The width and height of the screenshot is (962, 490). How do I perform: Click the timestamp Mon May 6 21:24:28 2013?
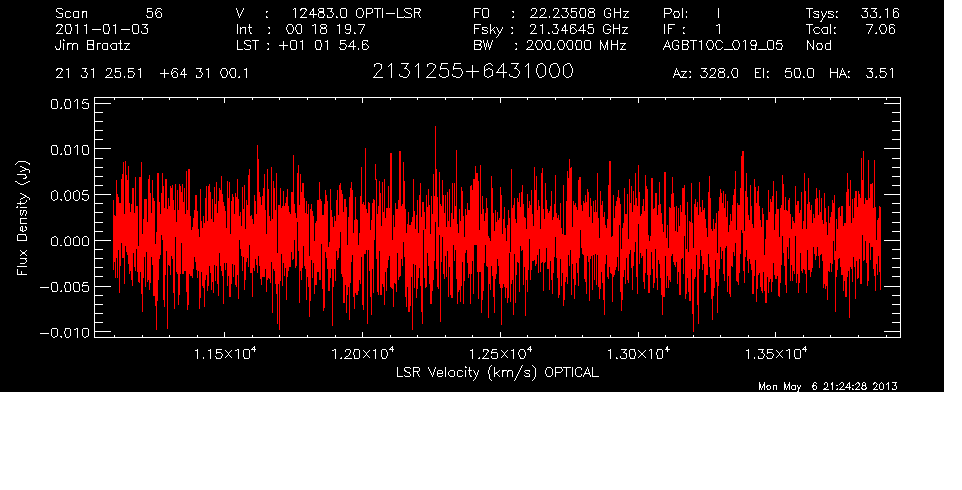click(x=828, y=386)
